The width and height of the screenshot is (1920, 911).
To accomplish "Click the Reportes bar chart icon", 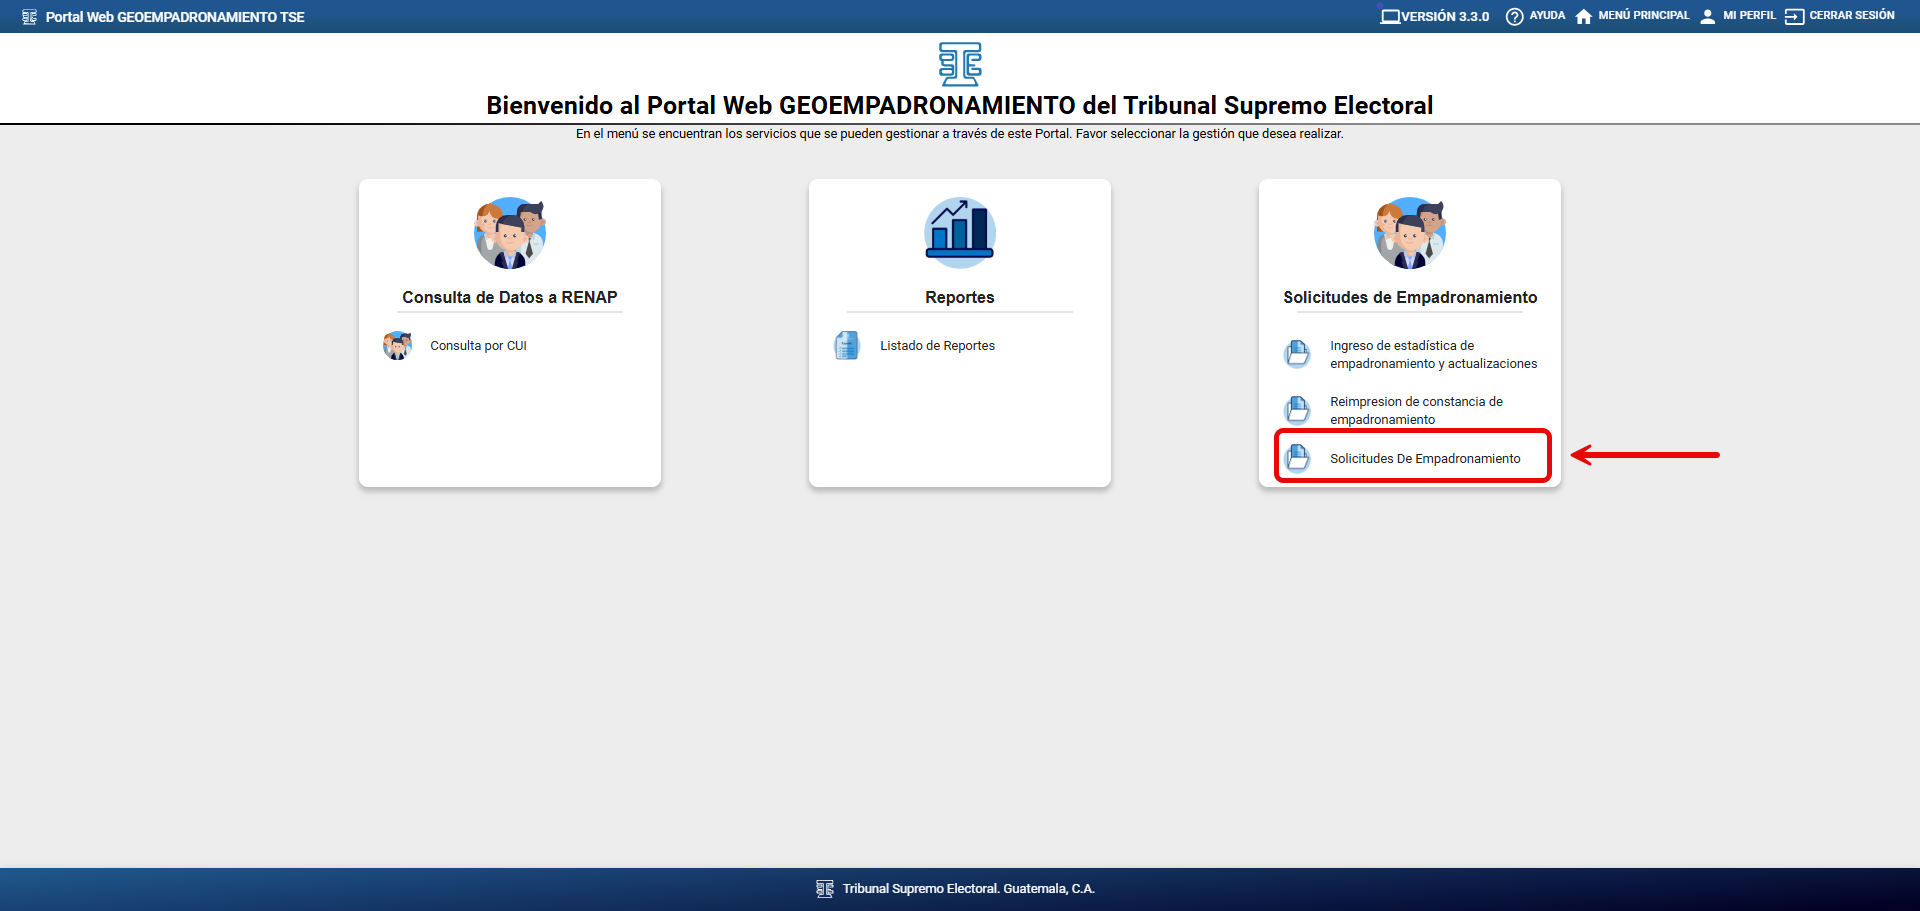I will pos(960,233).
